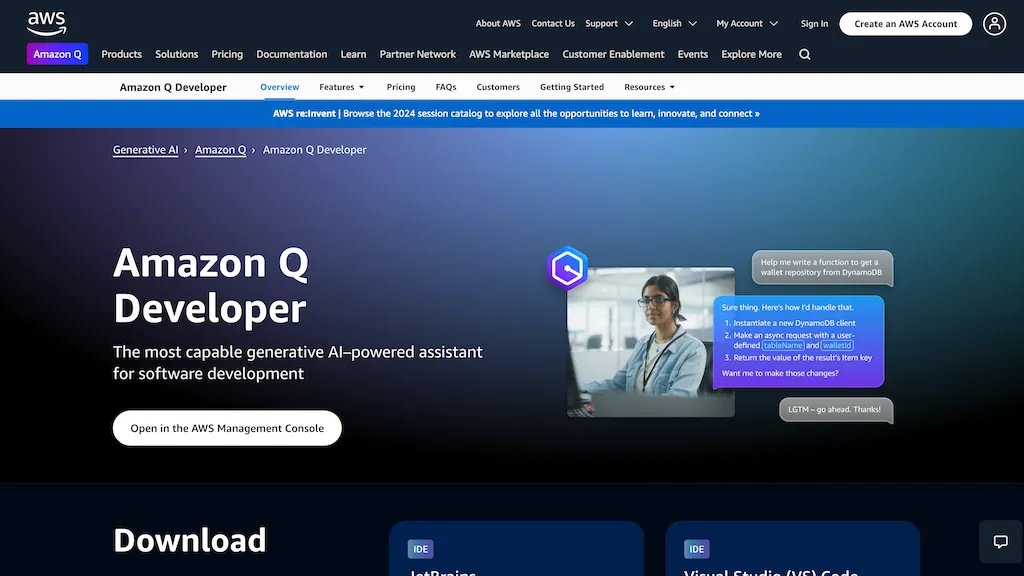Click the IDE badge on Visual Studio card
Viewport: 1024px width, 576px height.
pos(697,549)
